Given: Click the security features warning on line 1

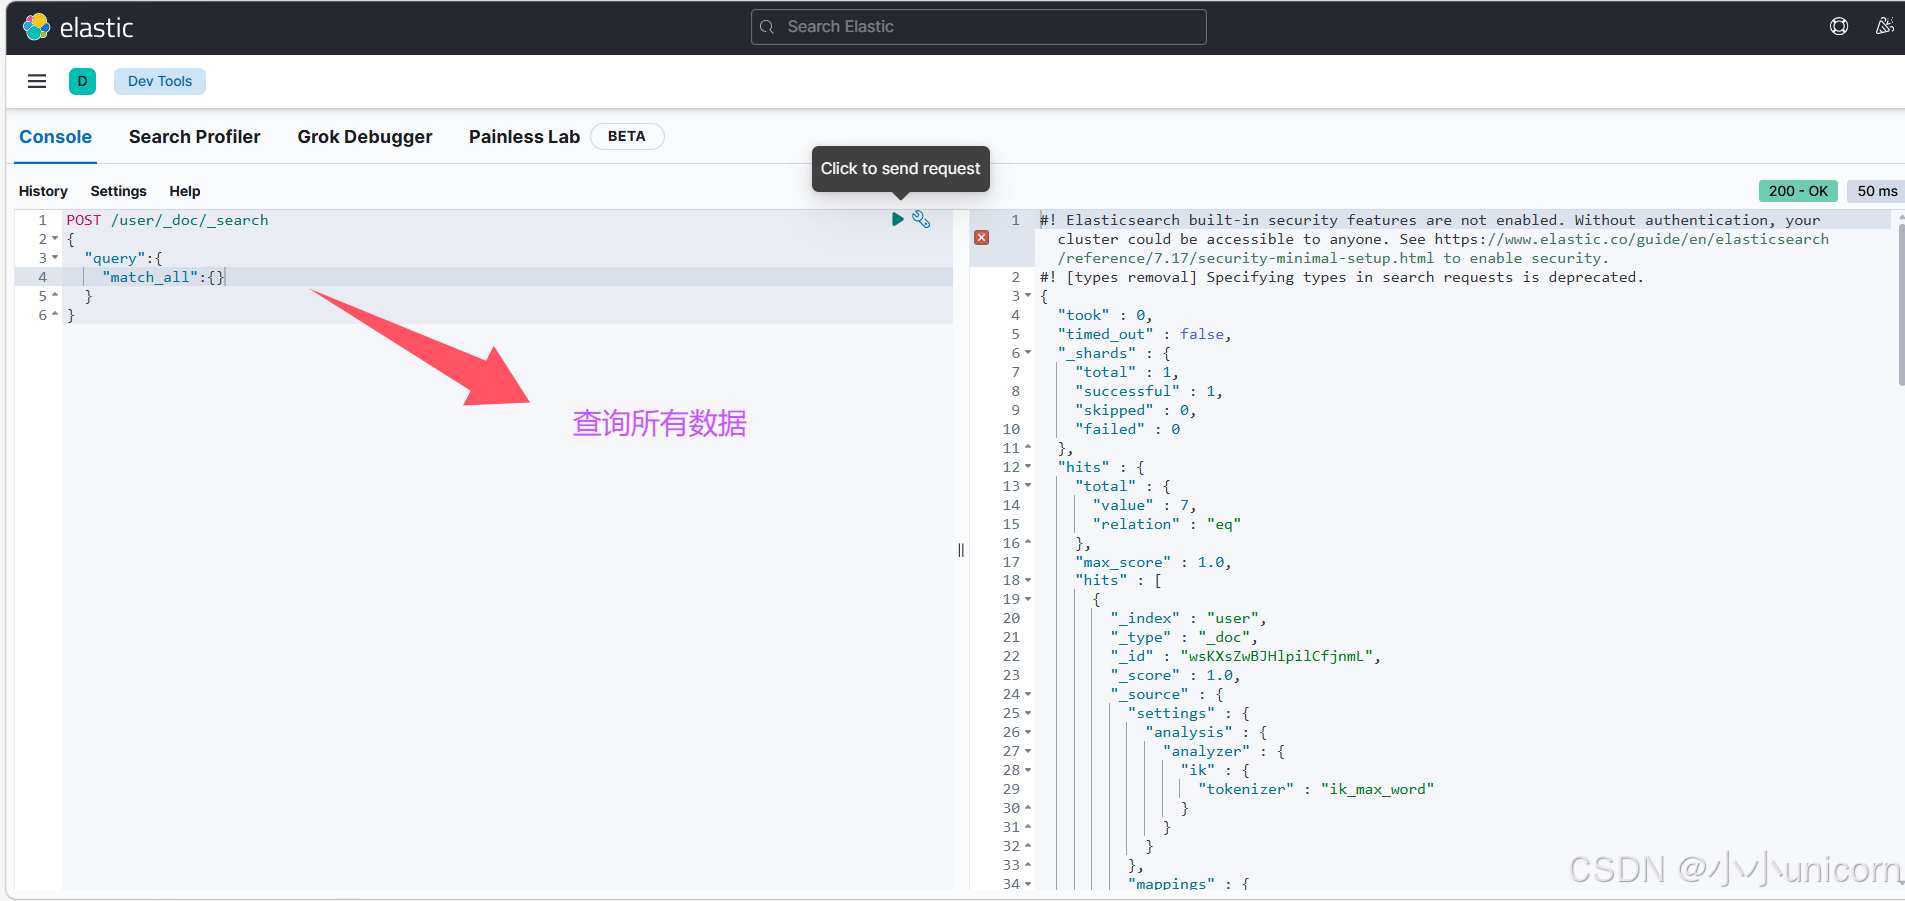Looking at the screenshot, I should point(1434,239).
